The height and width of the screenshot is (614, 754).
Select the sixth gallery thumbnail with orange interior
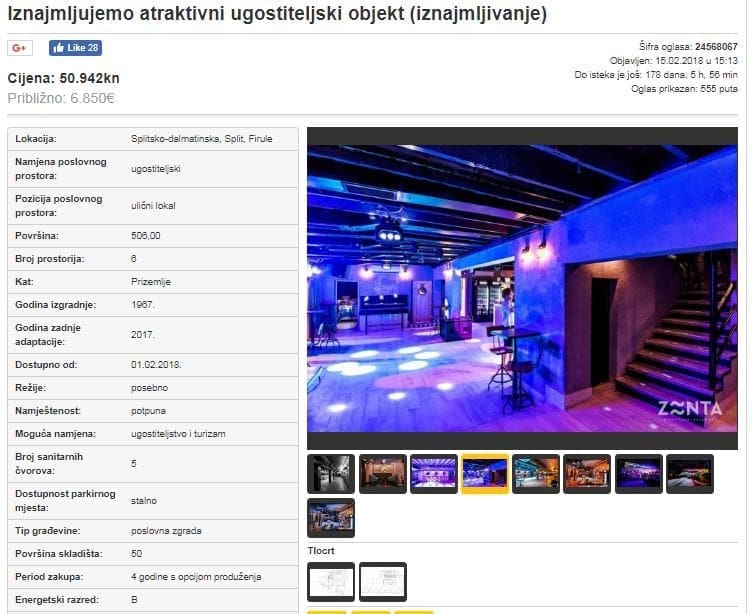click(x=587, y=474)
